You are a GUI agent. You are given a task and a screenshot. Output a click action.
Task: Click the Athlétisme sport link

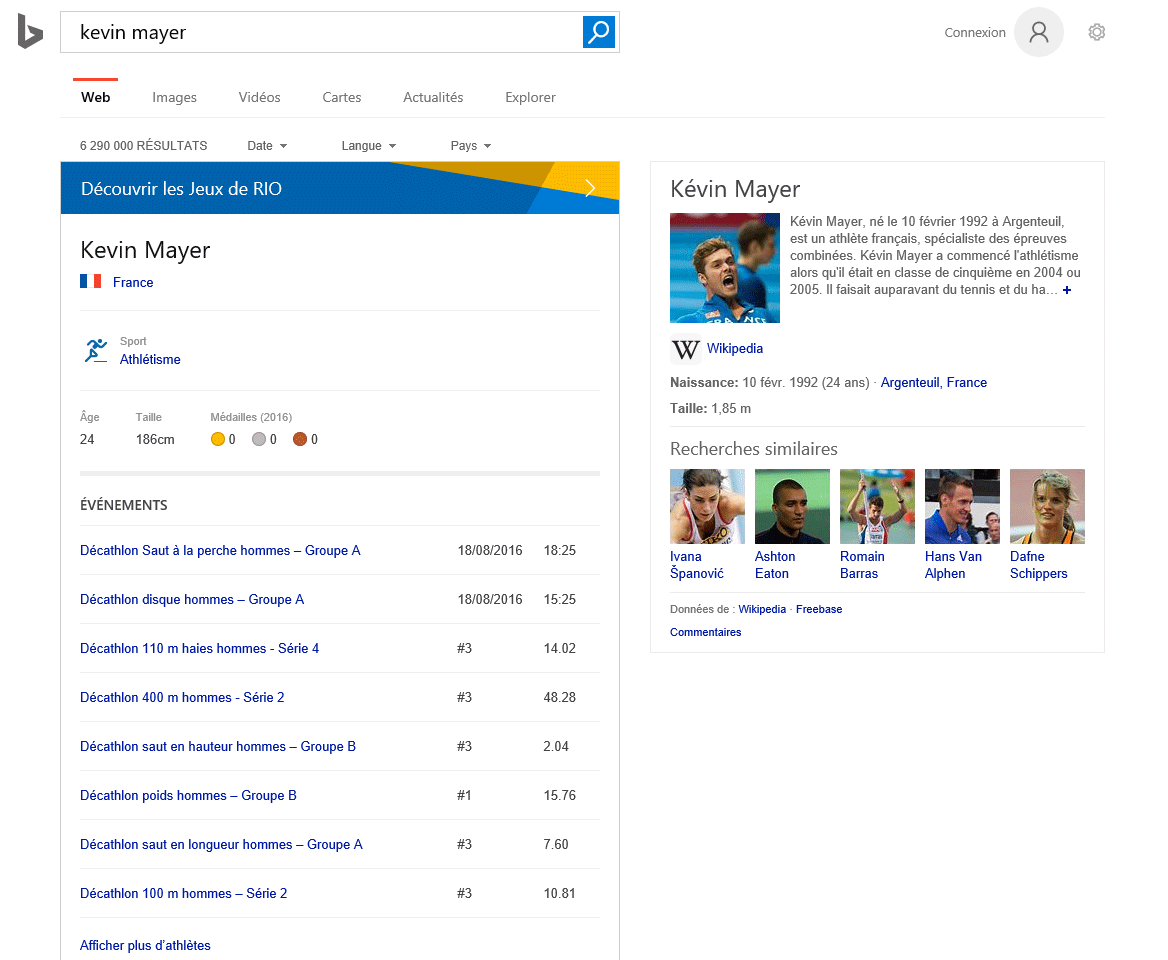tap(150, 359)
